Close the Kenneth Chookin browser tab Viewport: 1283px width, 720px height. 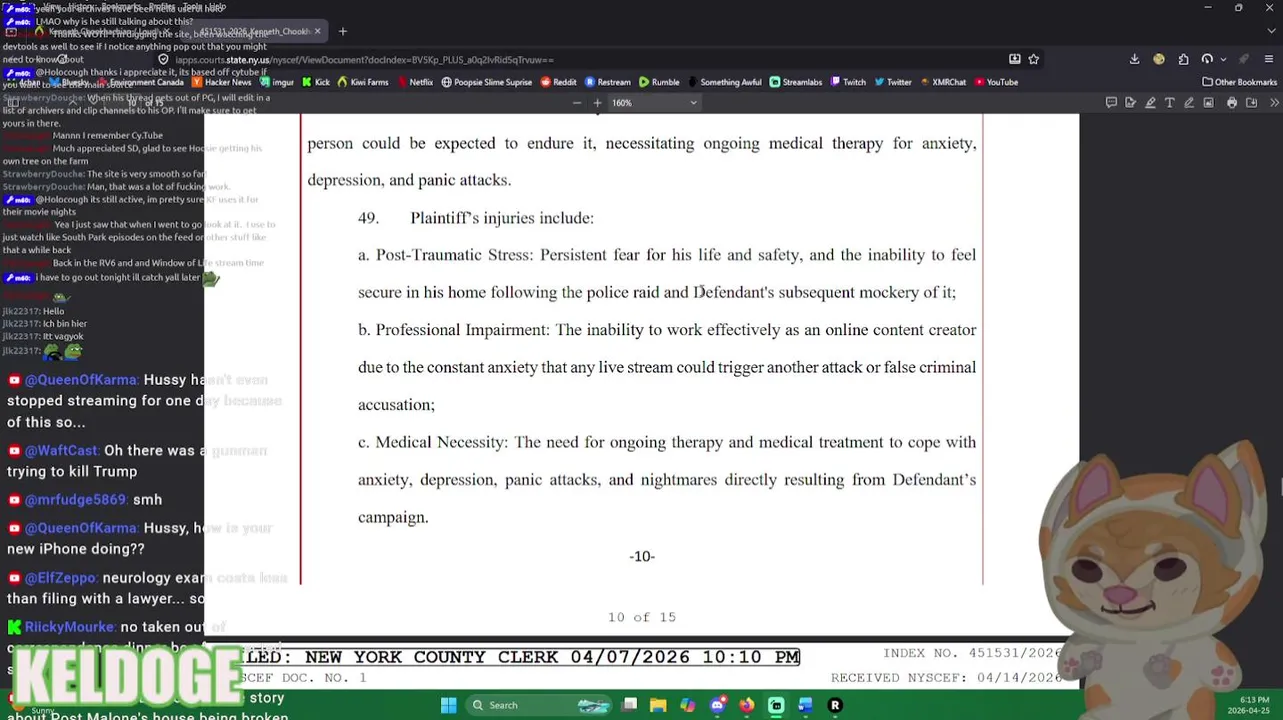317,31
